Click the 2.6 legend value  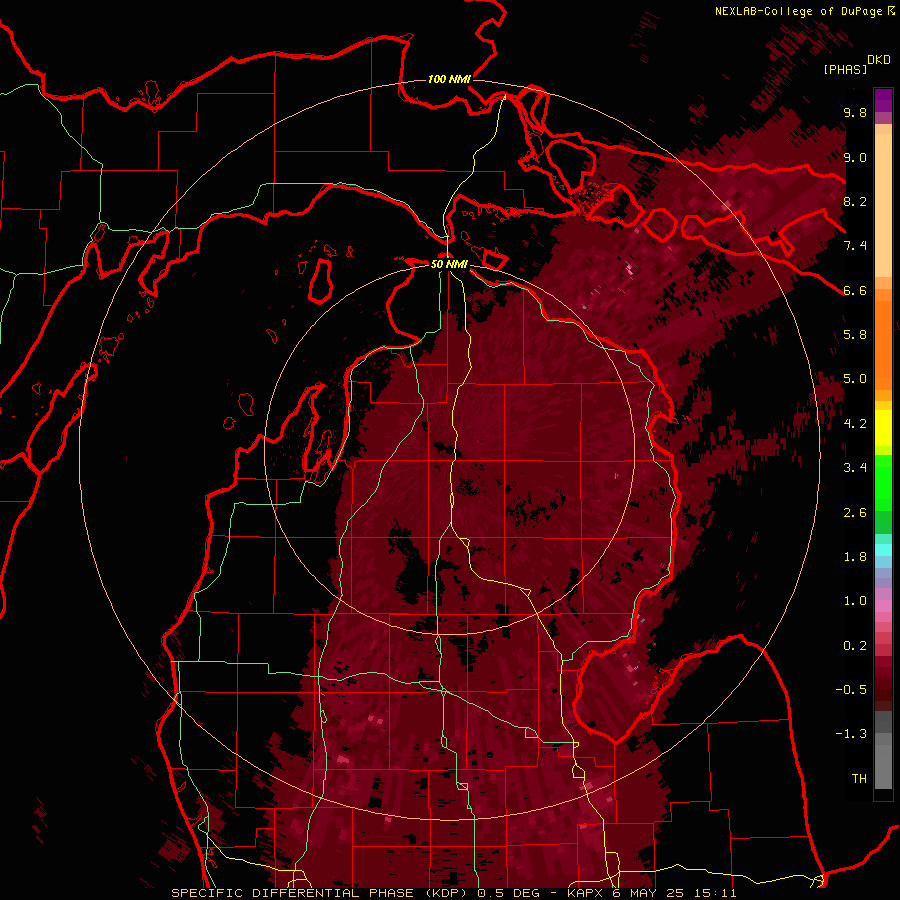855,513
